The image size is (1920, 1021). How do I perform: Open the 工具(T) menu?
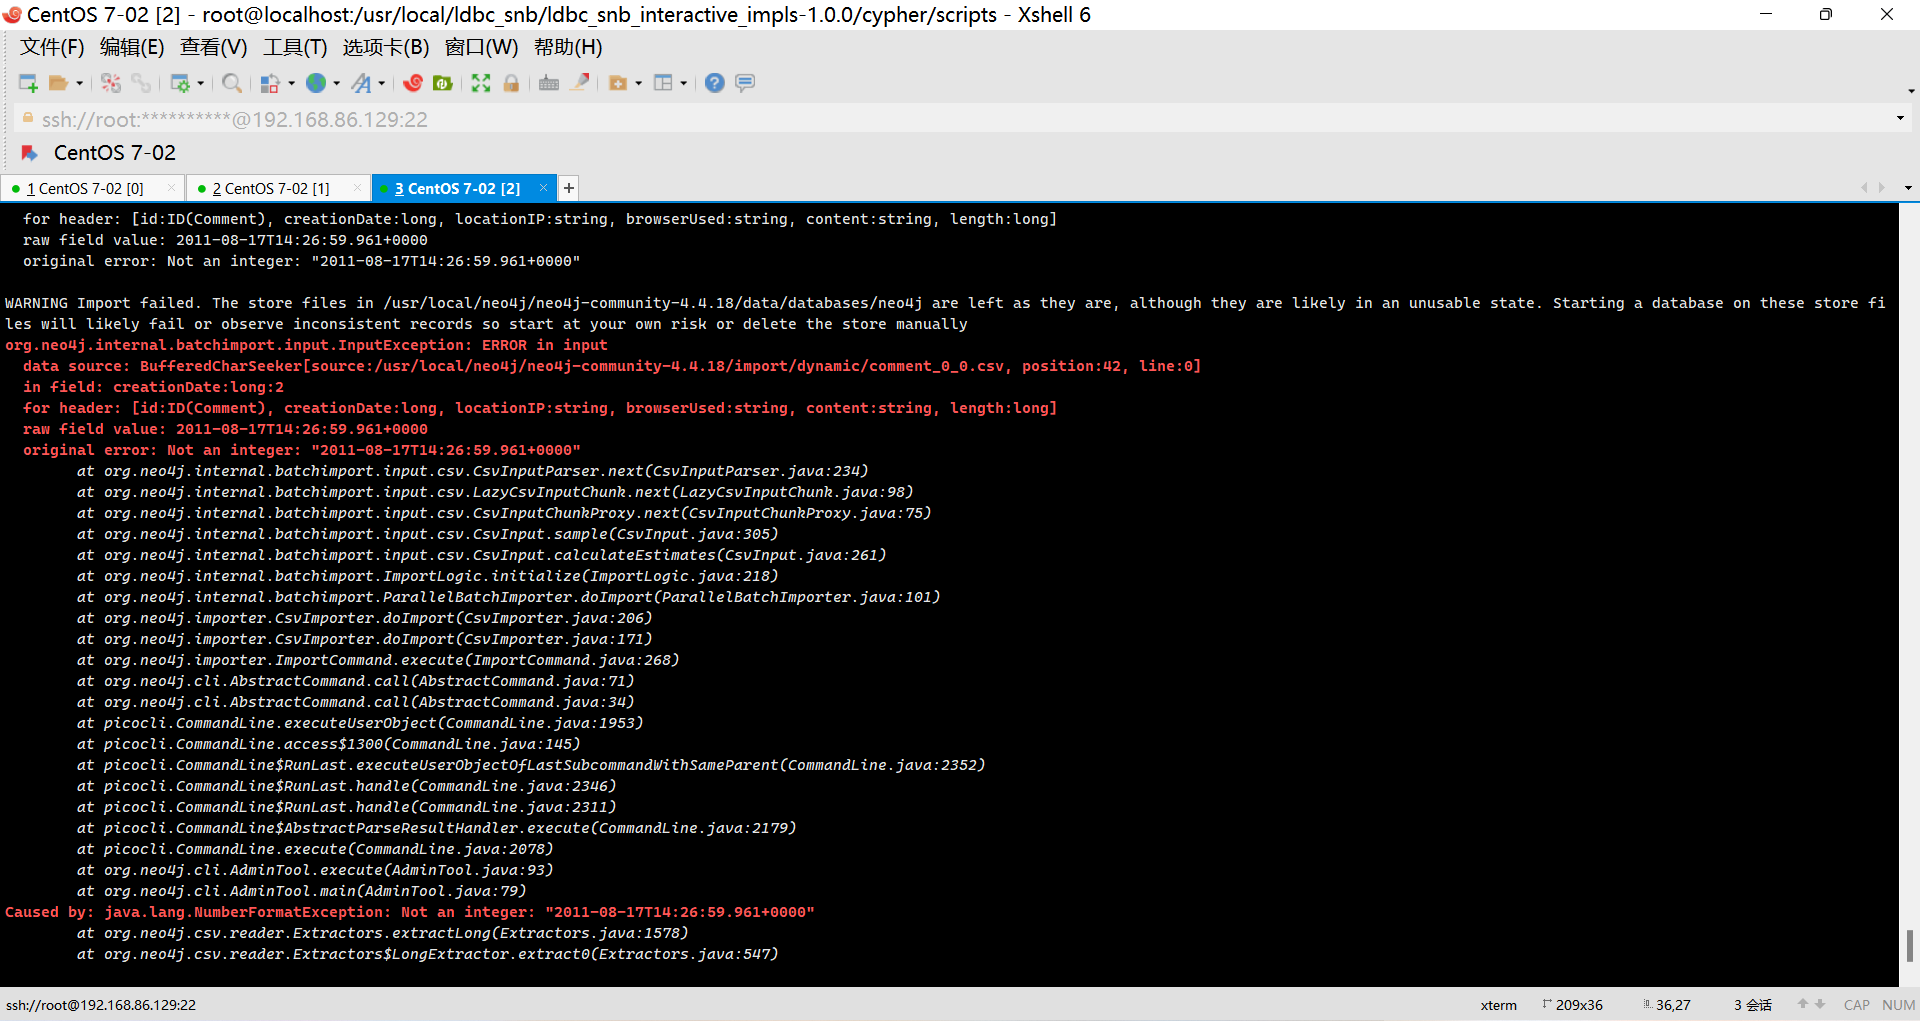[295, 47]
